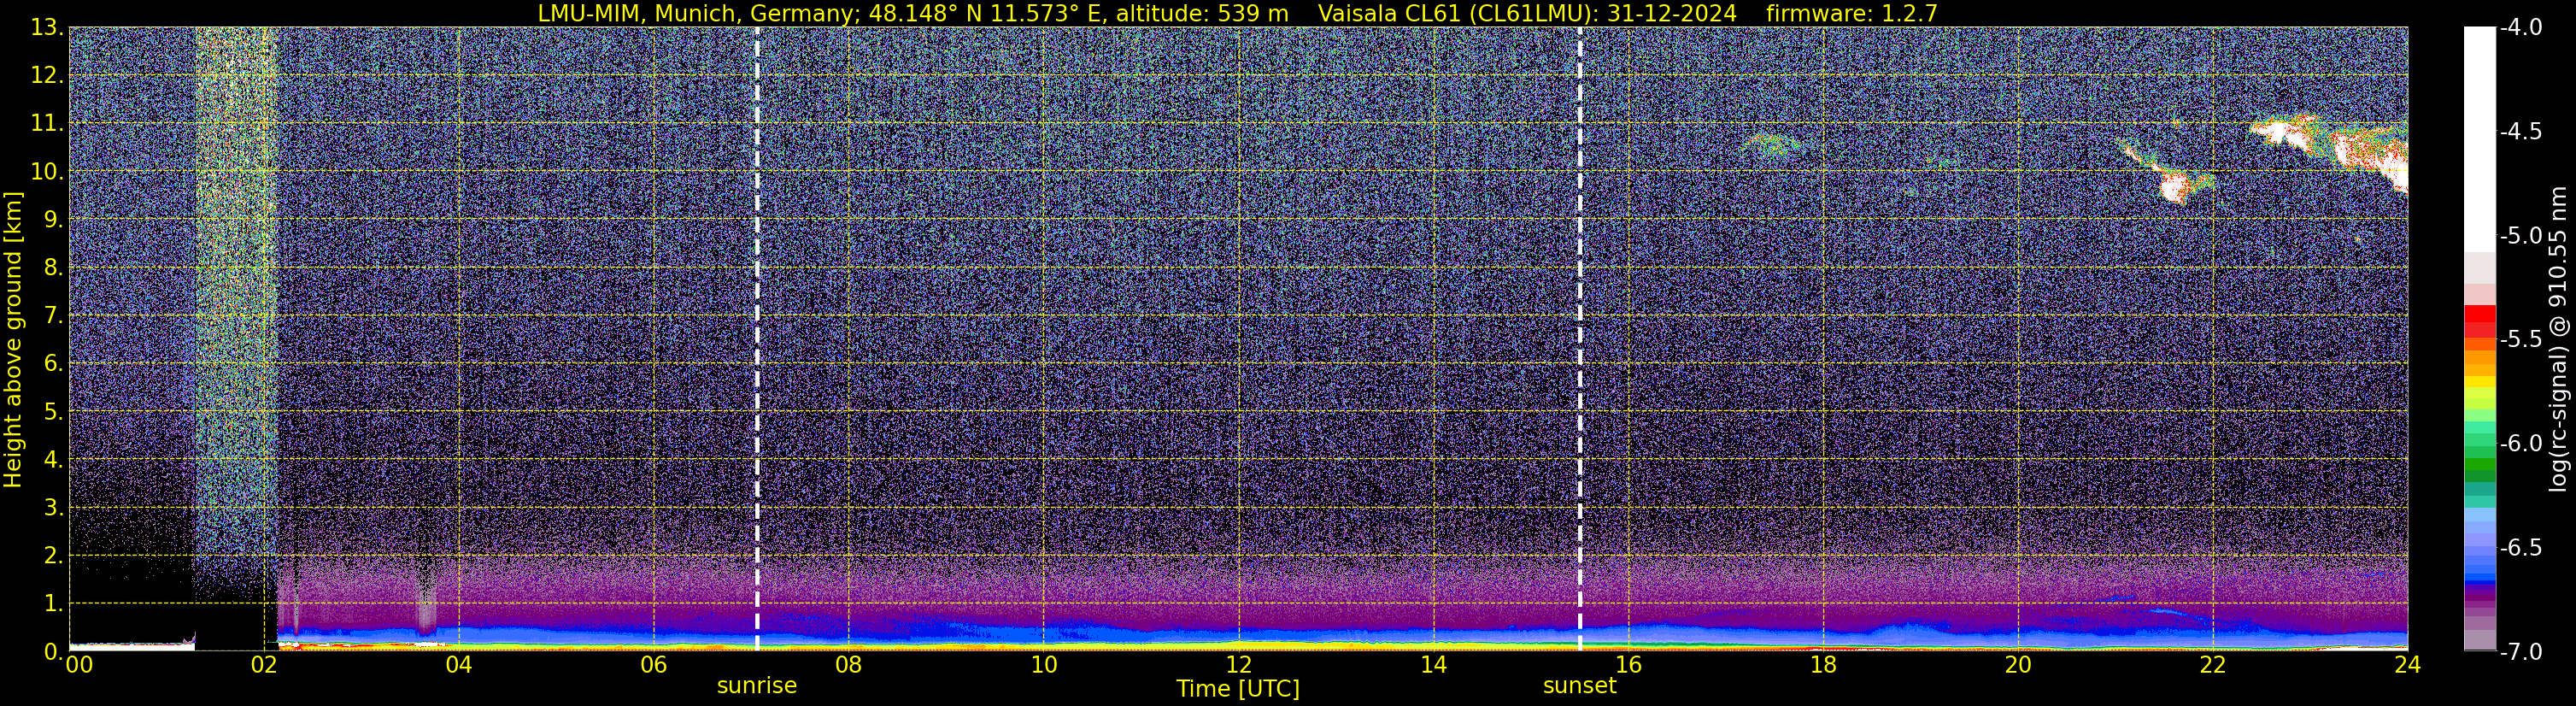Click the time axis tick "06"
Viewport: 2576px width, 706px height.
(654, 666)
